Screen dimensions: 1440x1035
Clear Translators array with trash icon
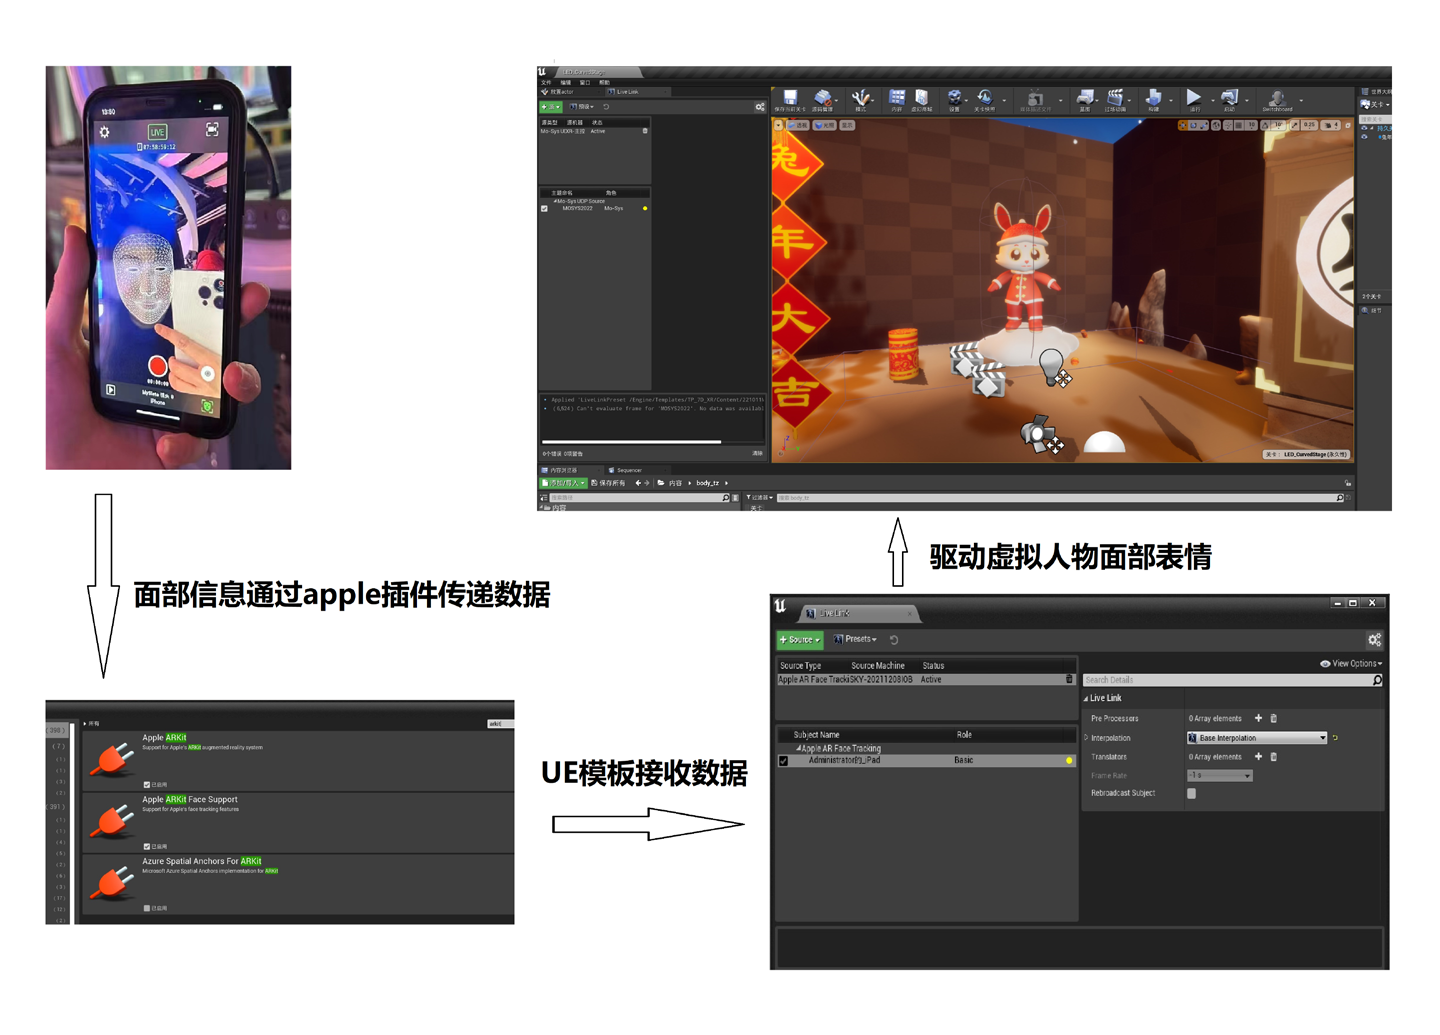1273,757
